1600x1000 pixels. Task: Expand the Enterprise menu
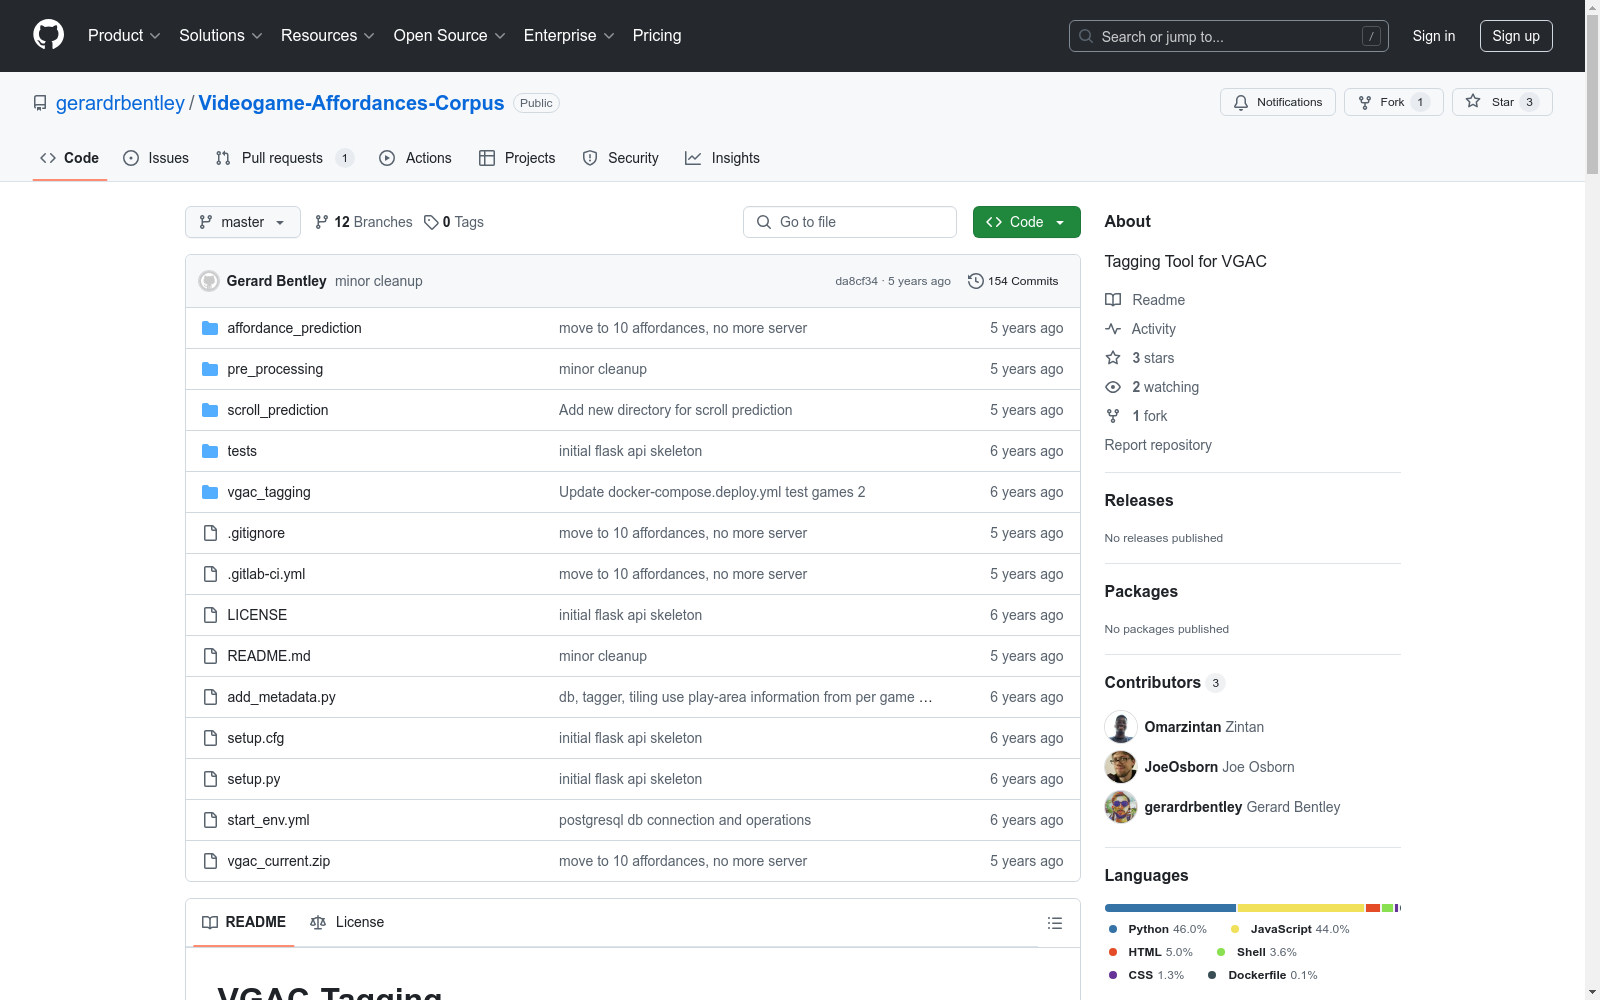(x=569, y=36)
